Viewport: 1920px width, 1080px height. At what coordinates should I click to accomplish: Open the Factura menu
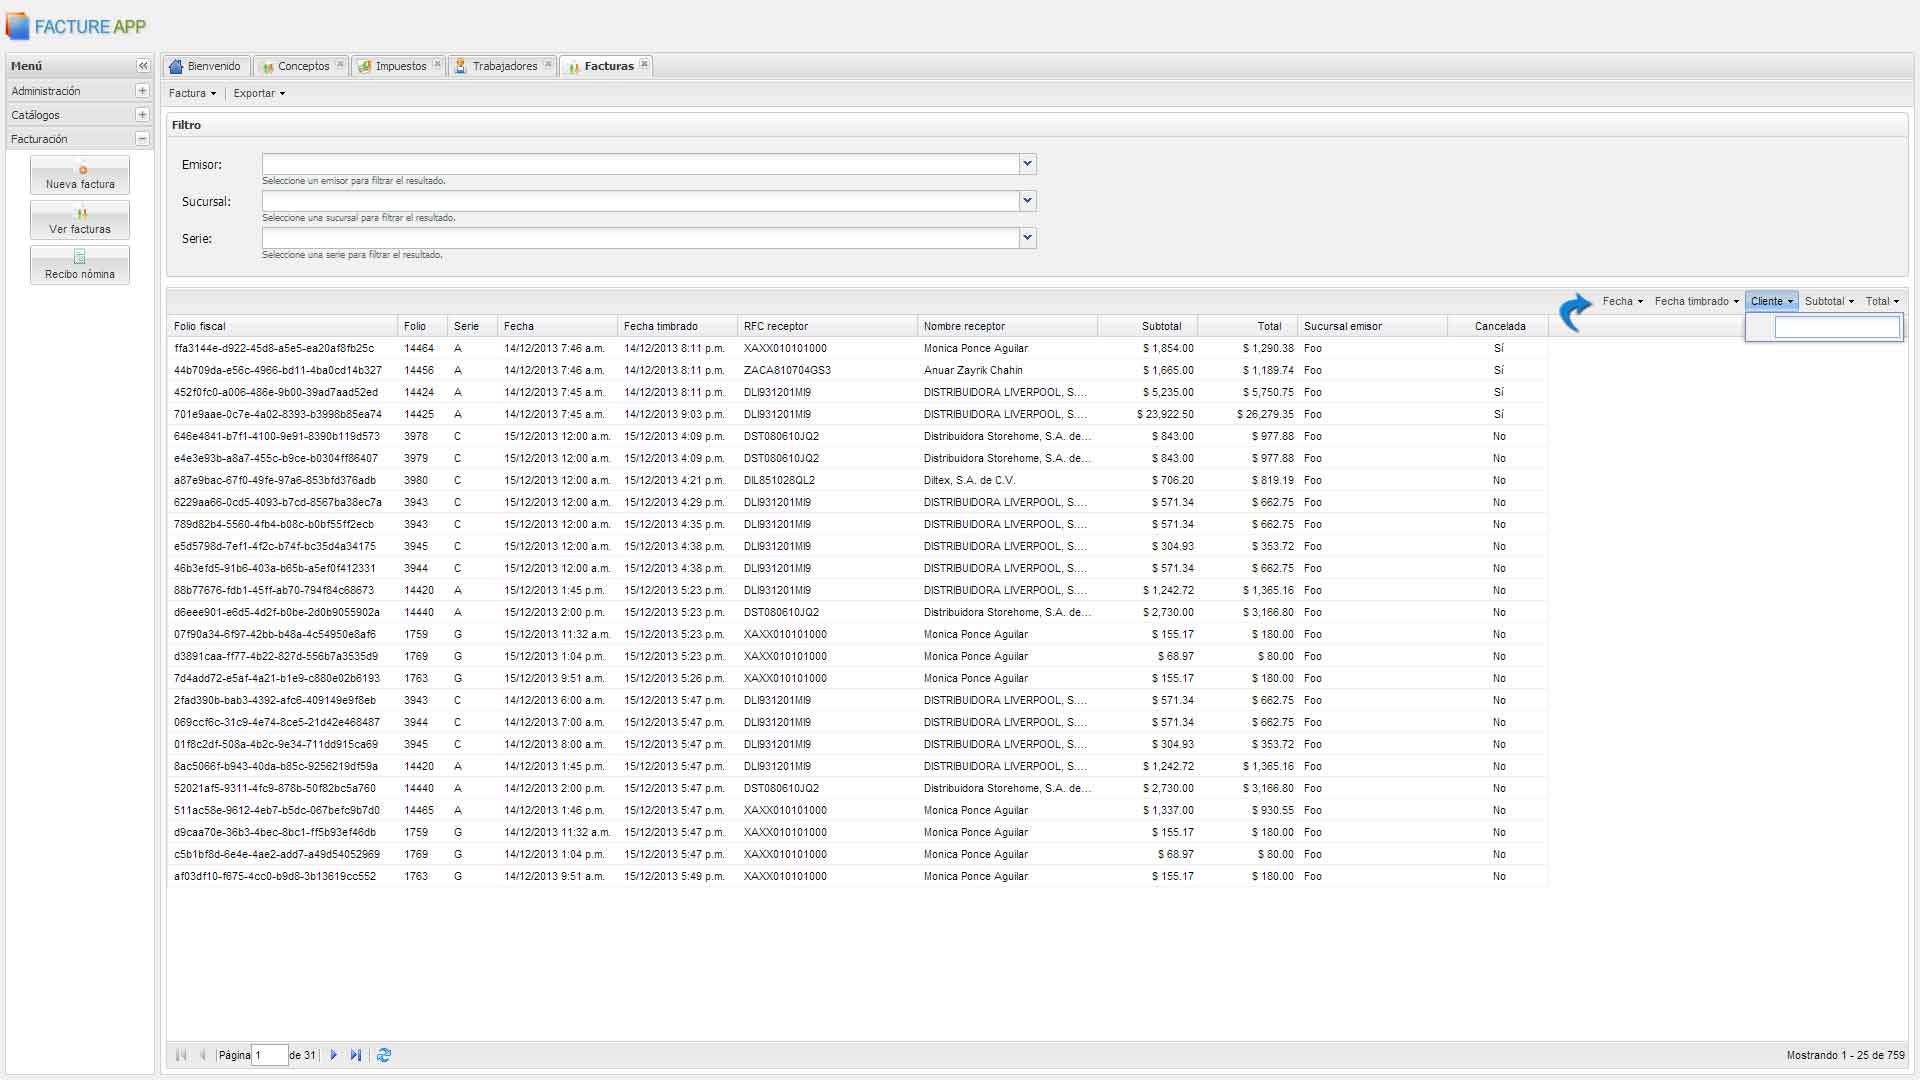[x=192, y=93]
